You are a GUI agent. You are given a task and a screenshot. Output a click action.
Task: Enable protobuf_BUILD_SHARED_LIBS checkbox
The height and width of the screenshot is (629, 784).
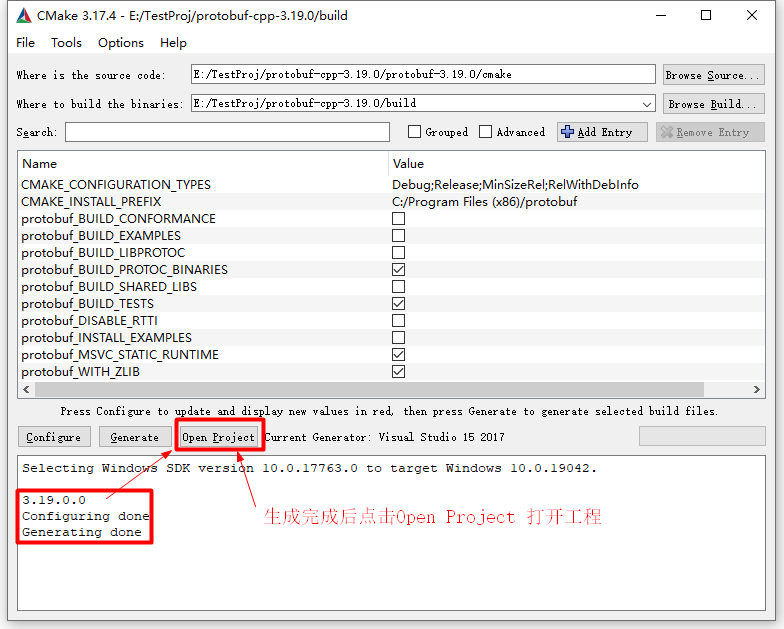point(398,286)
